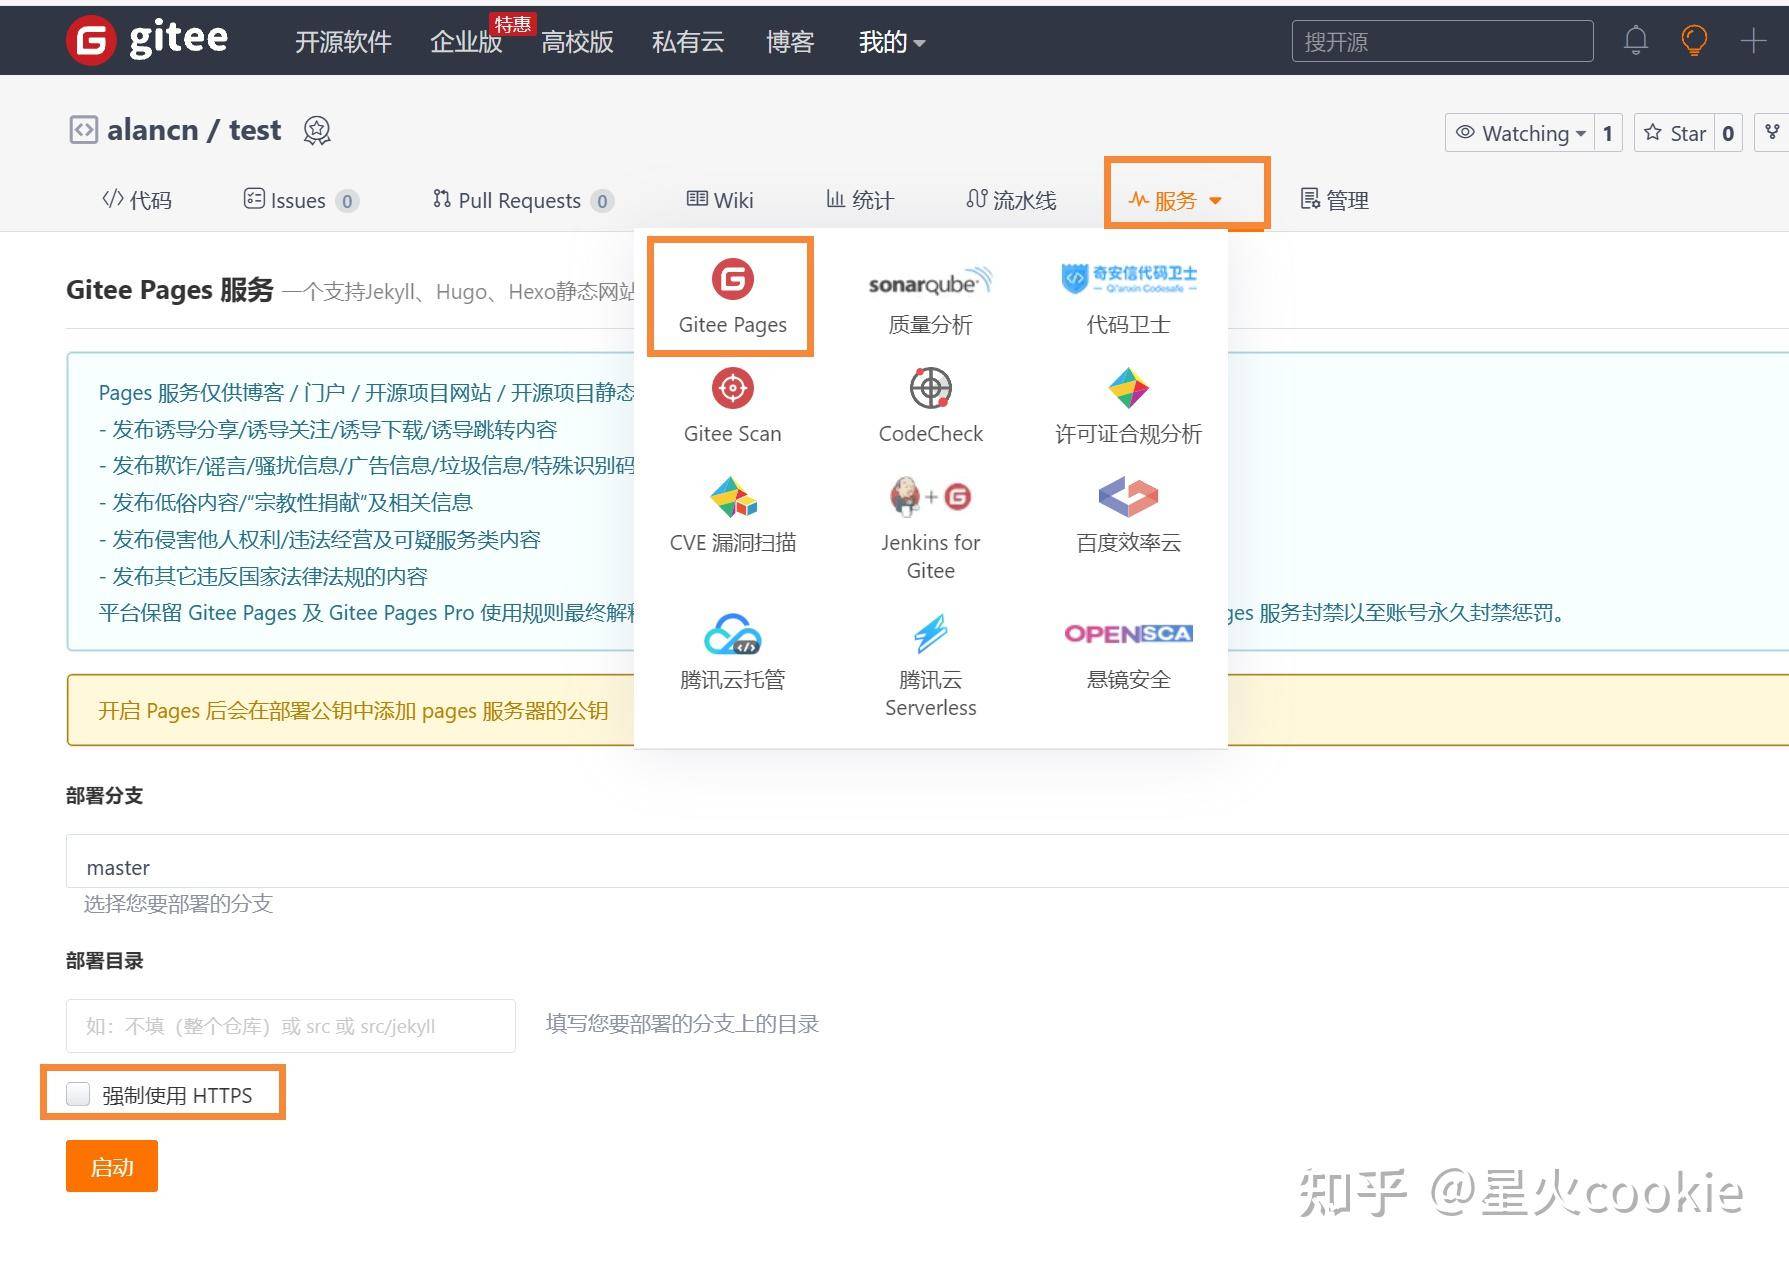Open Jenkins for Gitee service
The width and height of the screenshot is (1789, 1265).
(930, 528)
